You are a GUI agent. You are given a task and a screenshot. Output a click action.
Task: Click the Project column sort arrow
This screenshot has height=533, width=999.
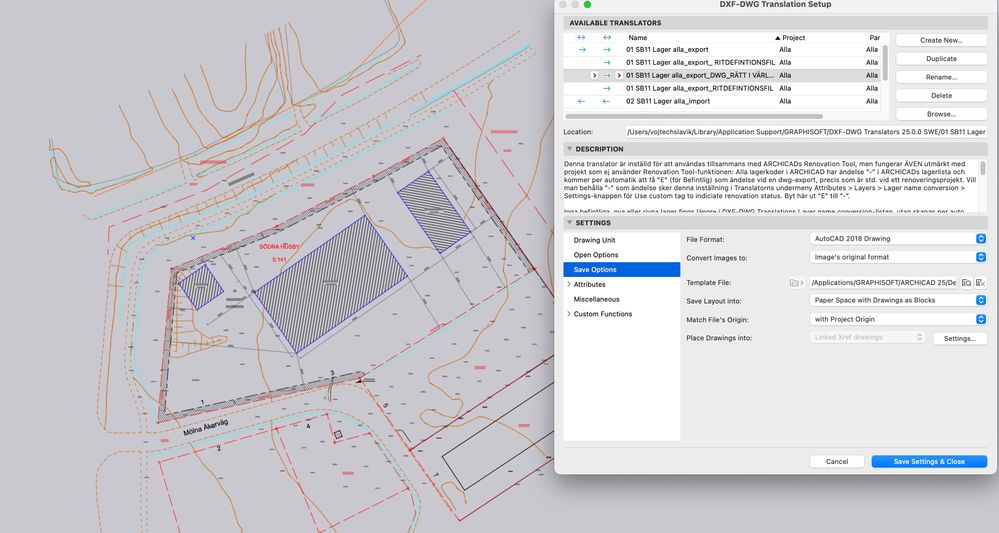[778, 38]
